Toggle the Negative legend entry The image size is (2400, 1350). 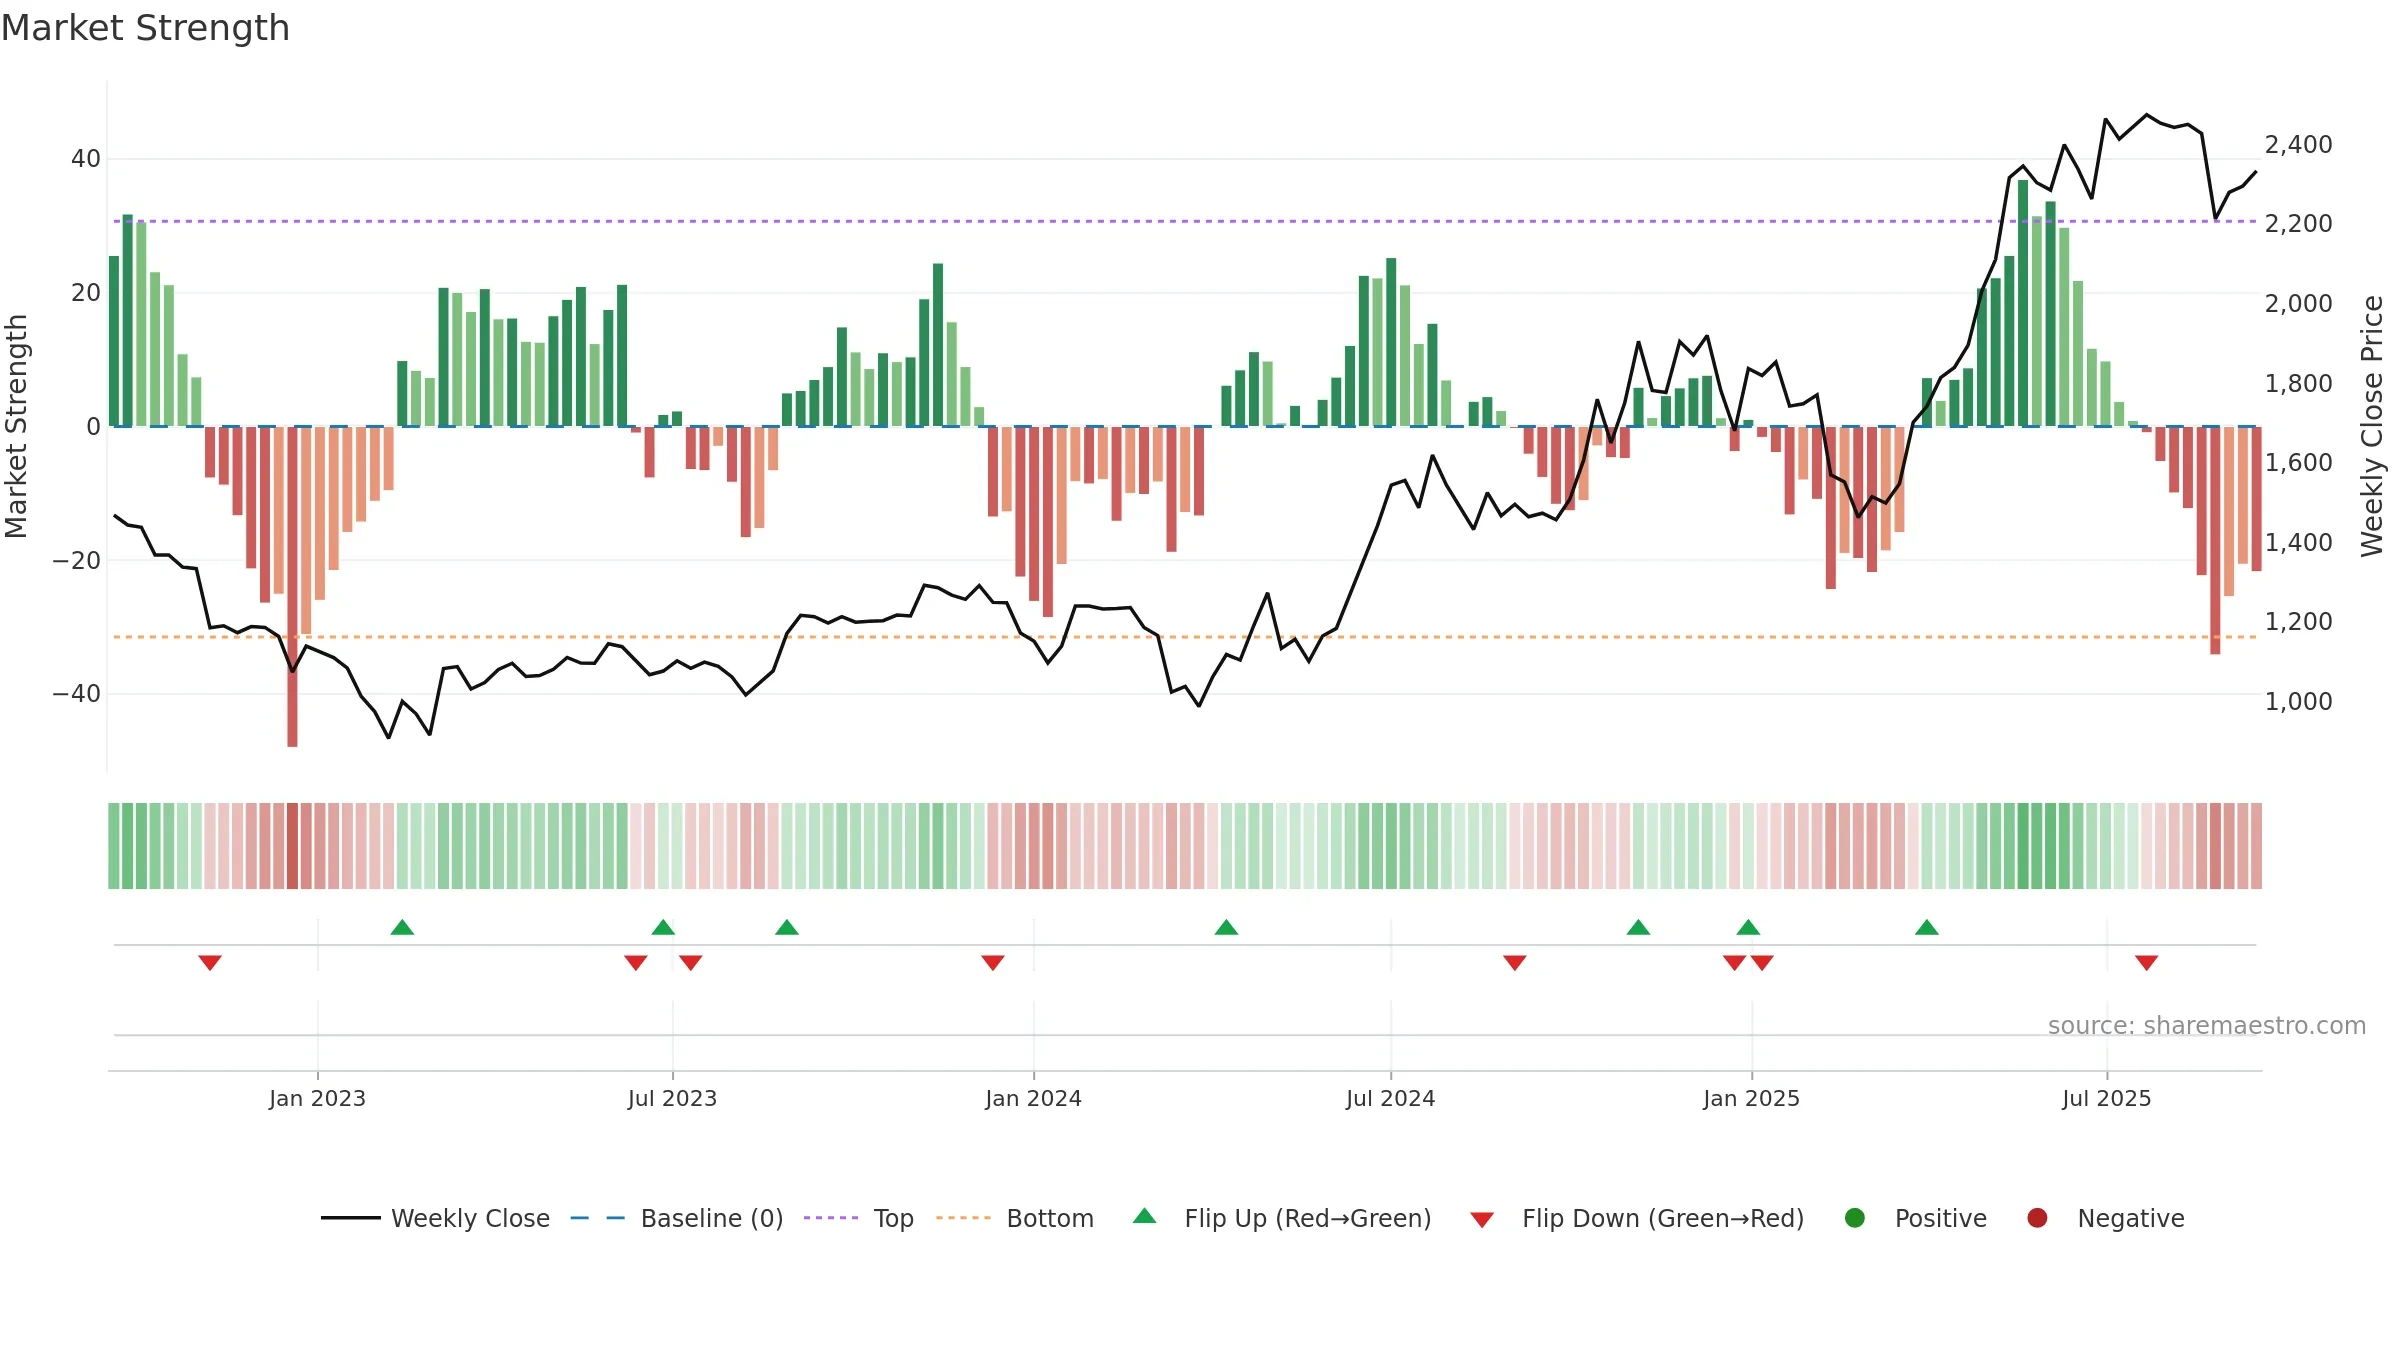[2105, 1218]
